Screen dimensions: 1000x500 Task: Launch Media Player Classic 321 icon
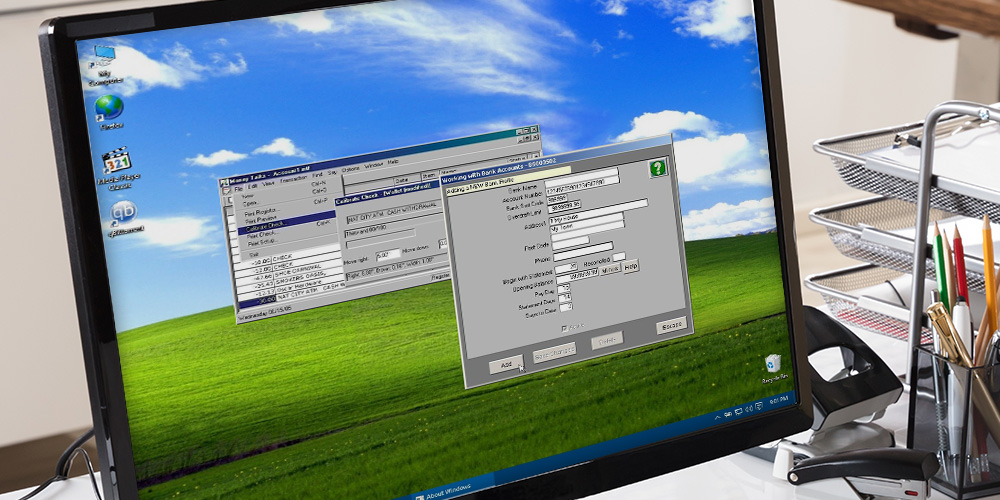click(117, 168)
